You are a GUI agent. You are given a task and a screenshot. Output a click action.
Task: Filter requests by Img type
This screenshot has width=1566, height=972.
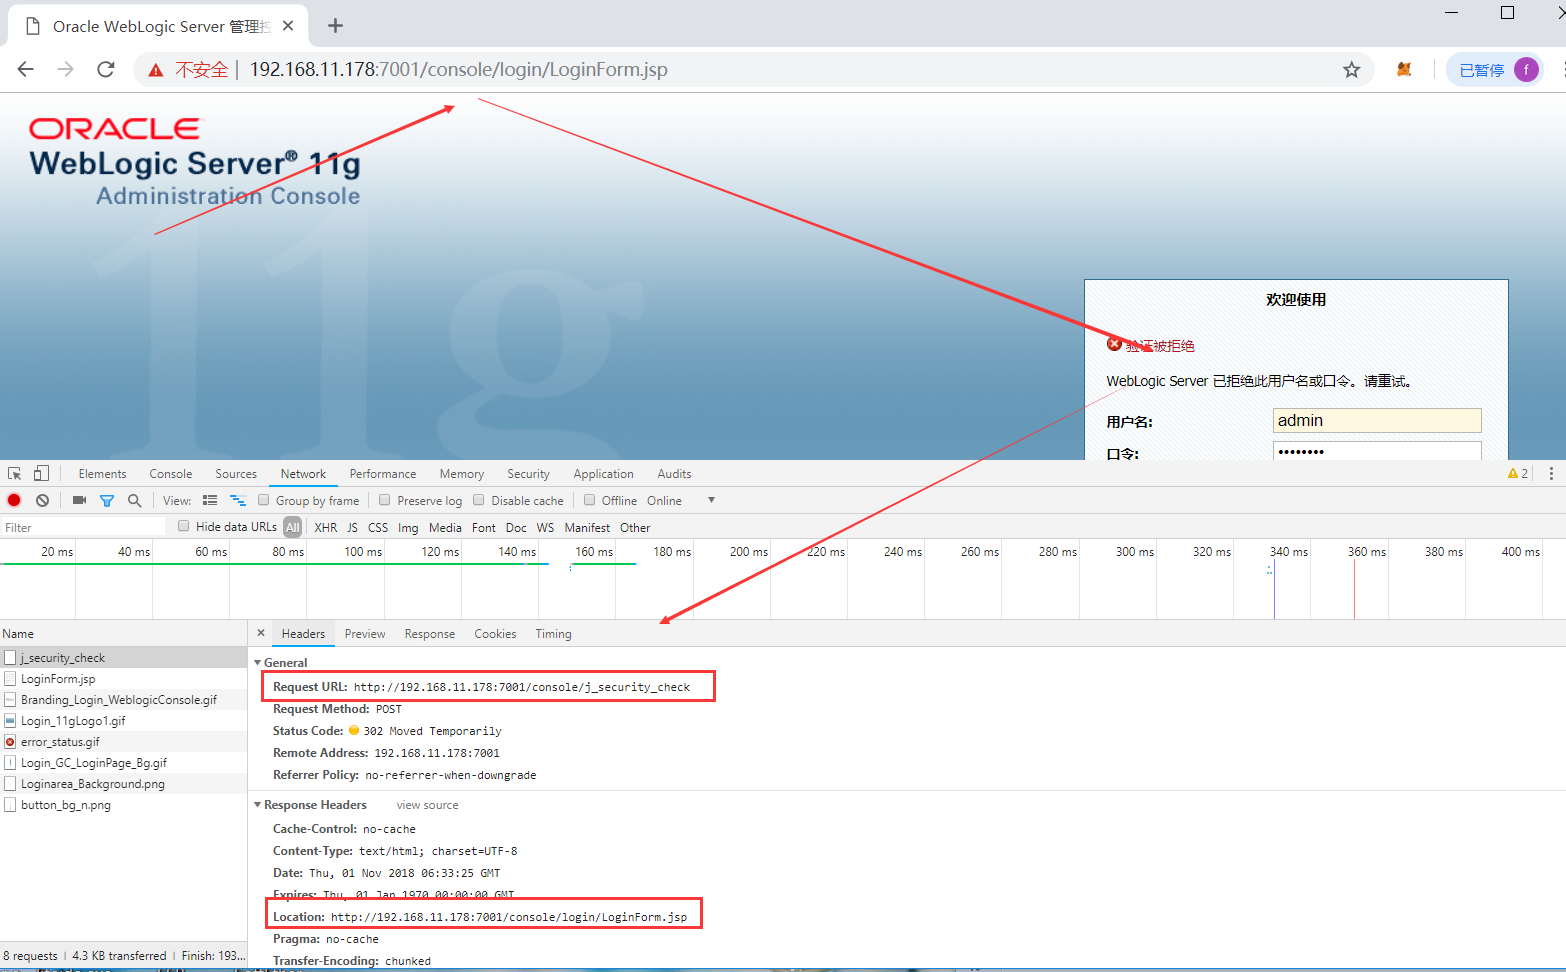[x=408, y=527]
